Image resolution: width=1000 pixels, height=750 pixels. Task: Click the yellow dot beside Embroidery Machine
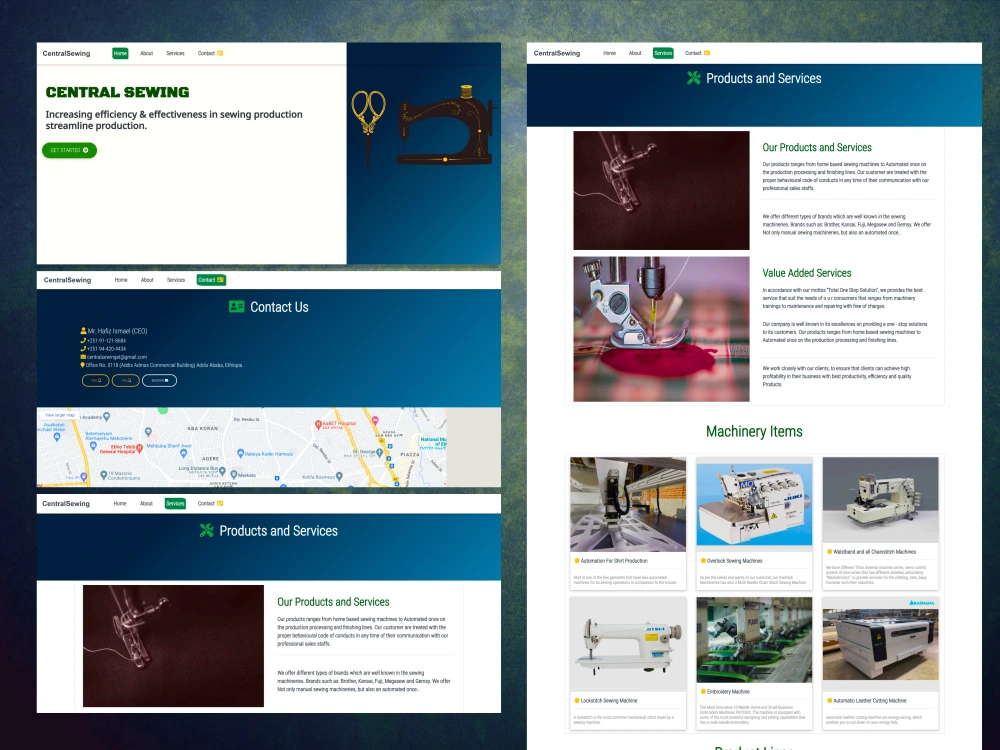click(703, 692)
